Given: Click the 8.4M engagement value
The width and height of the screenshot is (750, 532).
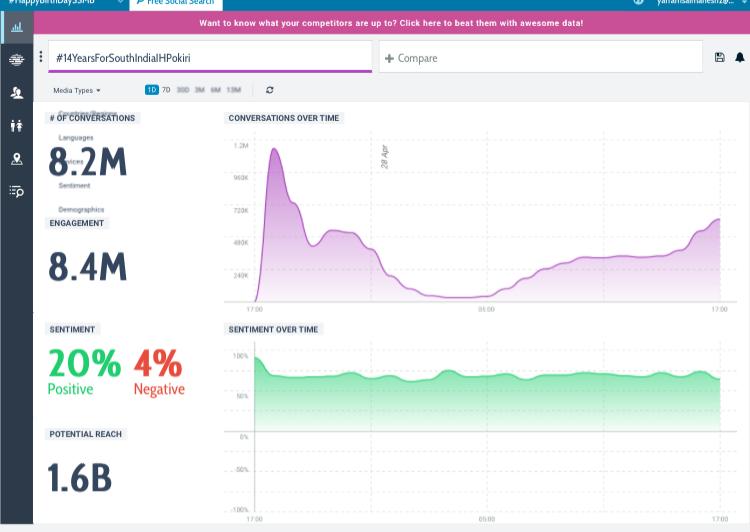Looking at the screenshot, I should pyautogui.click(x=88, y=266).
